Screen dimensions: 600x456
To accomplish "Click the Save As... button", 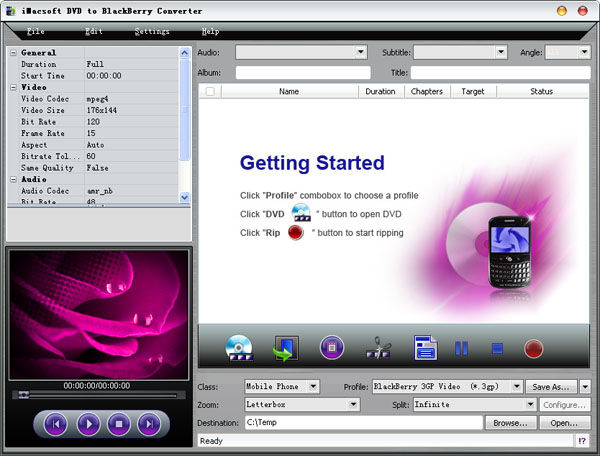I will tap(551, 387).
